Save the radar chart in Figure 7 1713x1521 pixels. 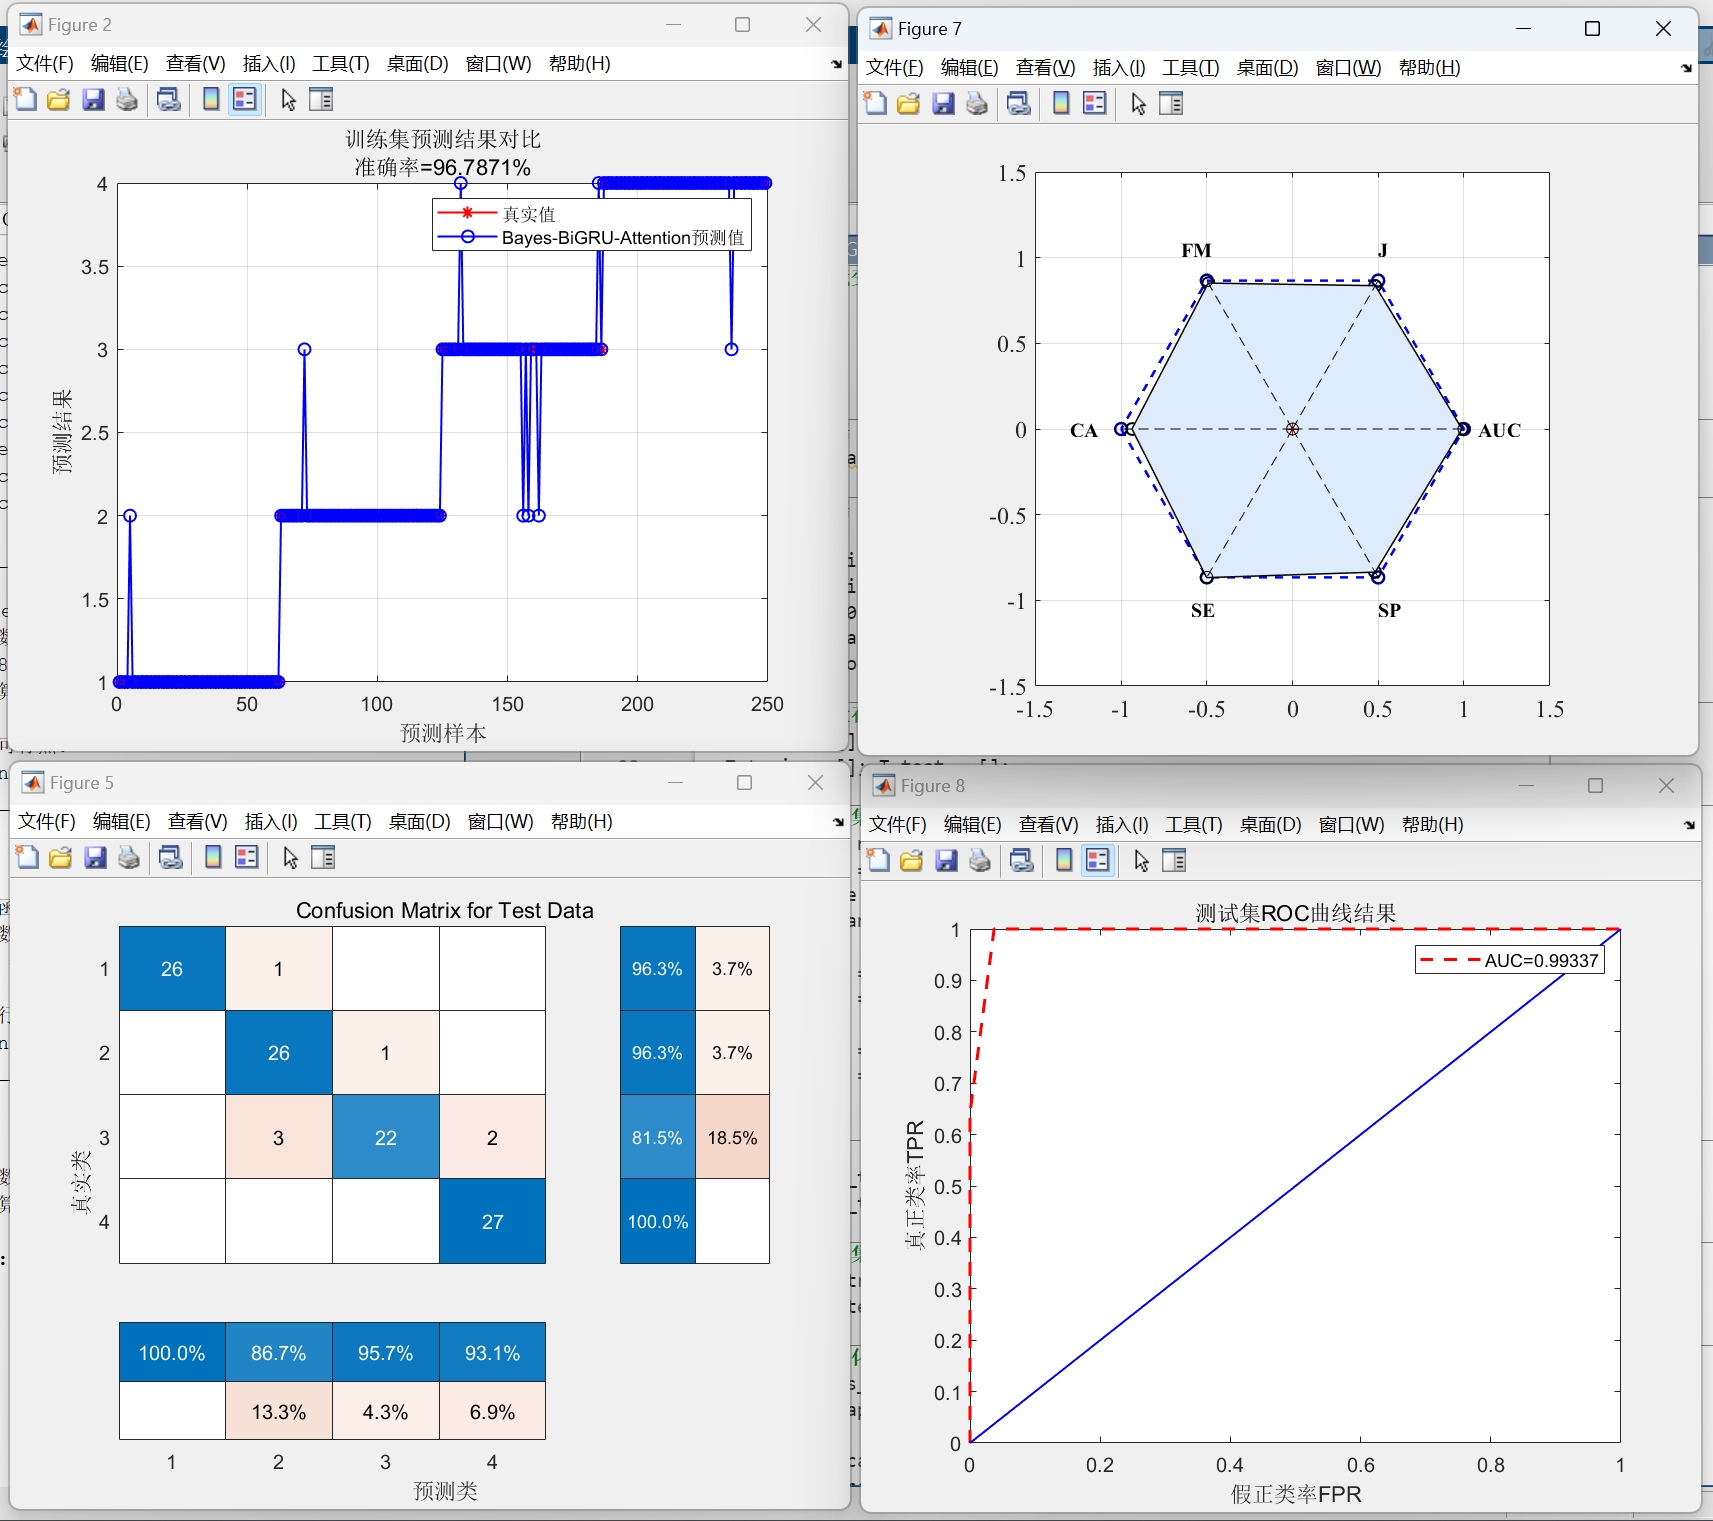click(943, 103)
